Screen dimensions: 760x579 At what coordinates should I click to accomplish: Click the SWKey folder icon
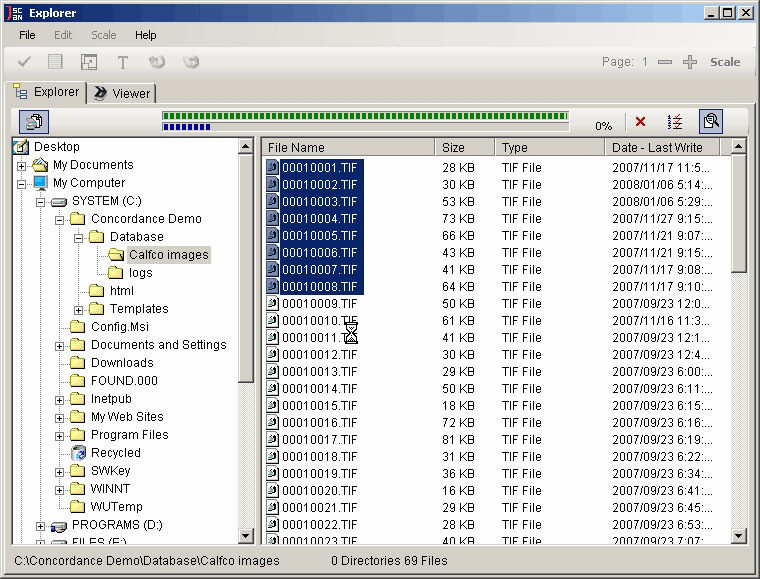(78, 470)
